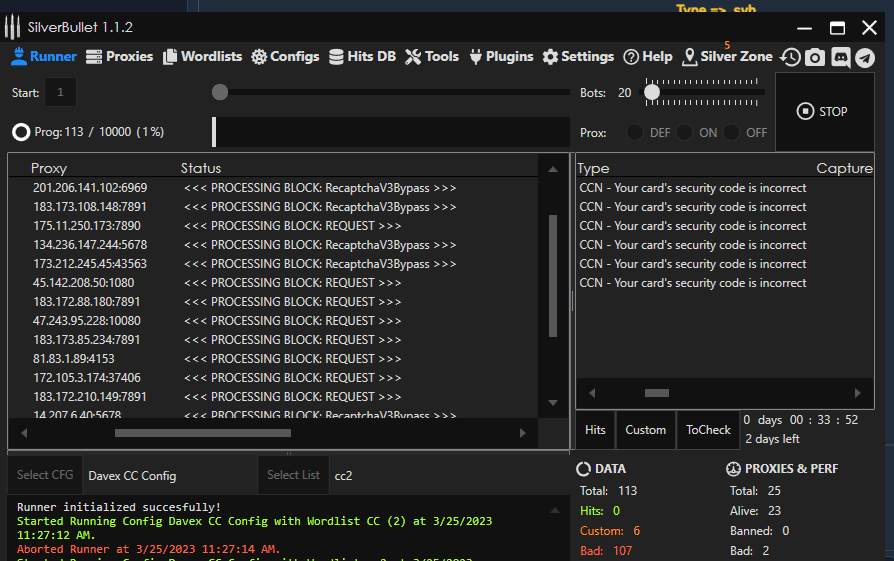Open the Wordlists section icon
The image size is (894, 561).
(x=170, y=57)
